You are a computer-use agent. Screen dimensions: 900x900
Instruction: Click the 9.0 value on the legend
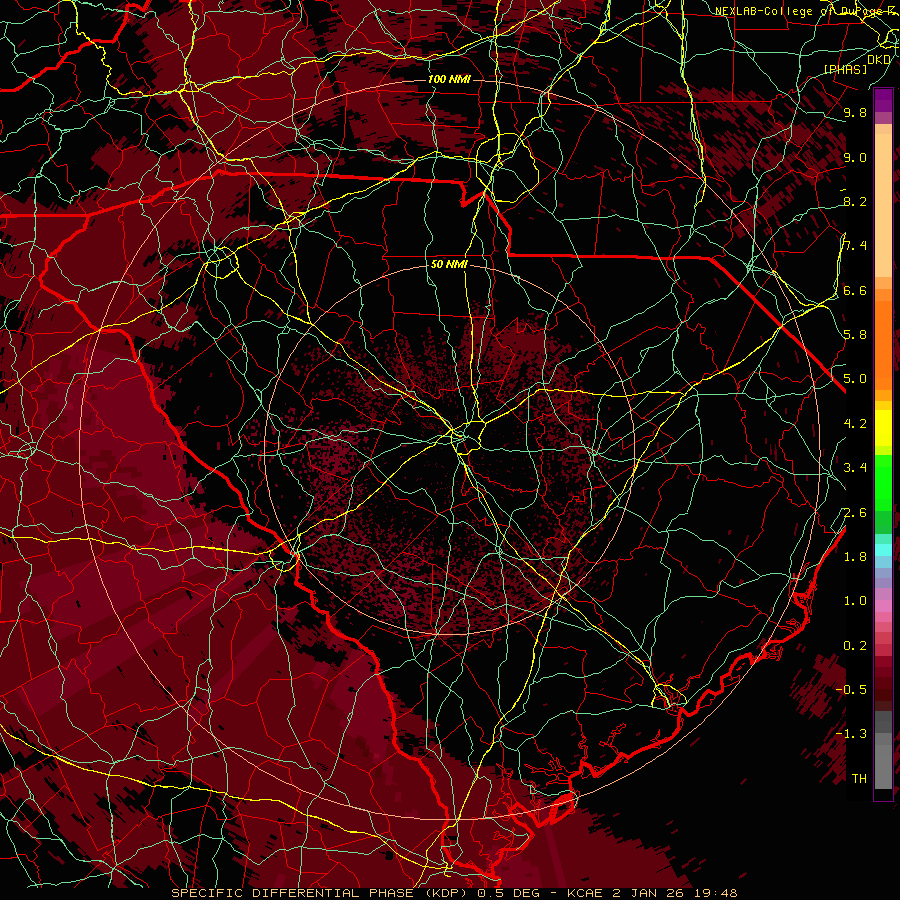point(855,157)
